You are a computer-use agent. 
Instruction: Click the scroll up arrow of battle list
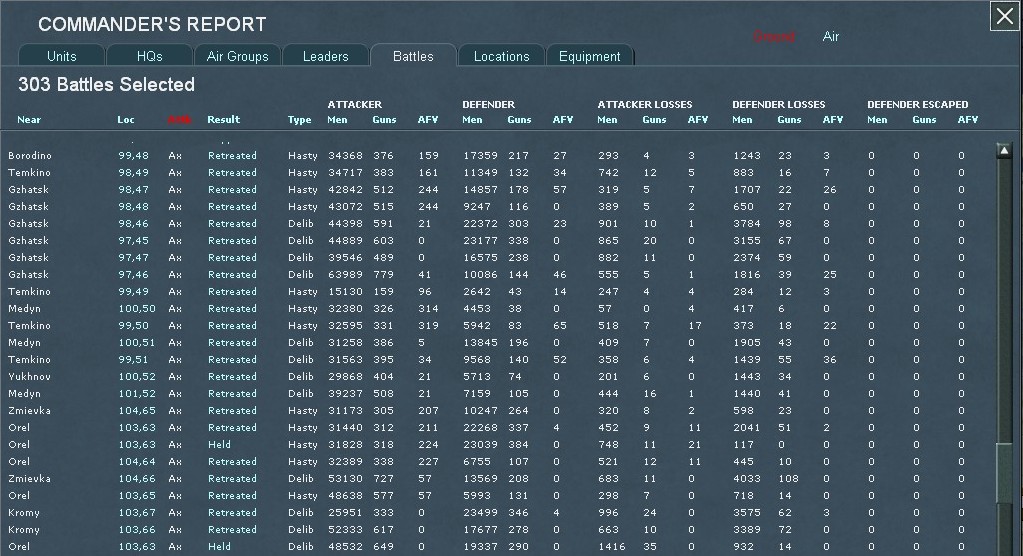[x=1003, y=151]
